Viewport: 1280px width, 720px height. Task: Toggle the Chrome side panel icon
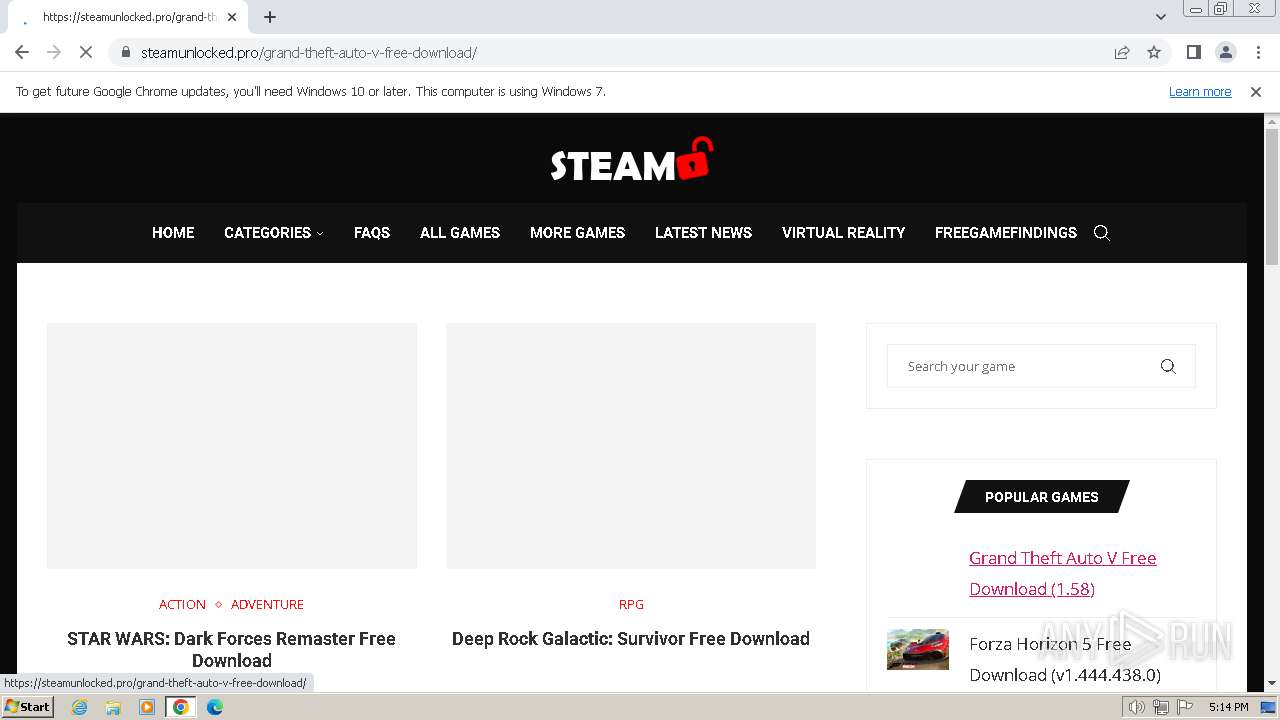coord(1193,52)
